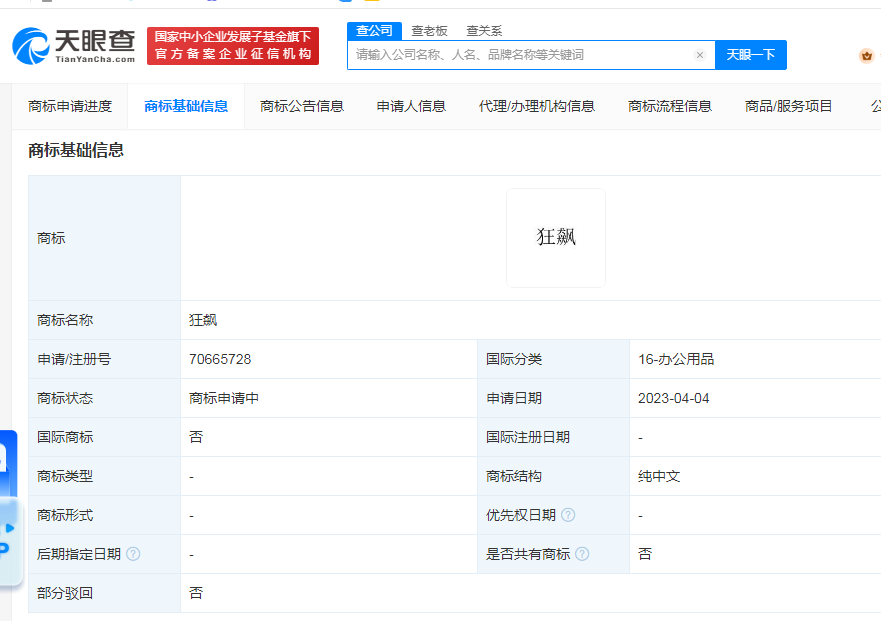This screenshot has height=621, width=881.
Task: Click the help icon beside 是否共有商标
Action: coord(584,553)
